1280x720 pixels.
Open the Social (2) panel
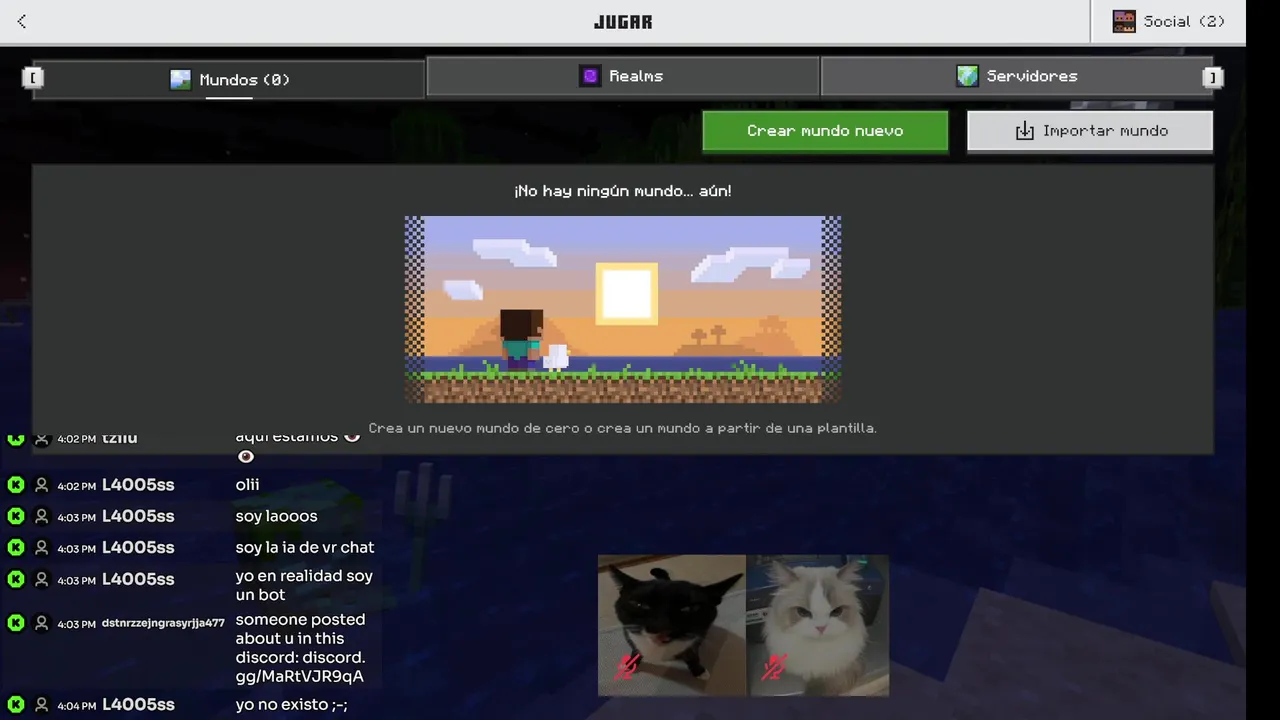click(x=1168, y=21)
